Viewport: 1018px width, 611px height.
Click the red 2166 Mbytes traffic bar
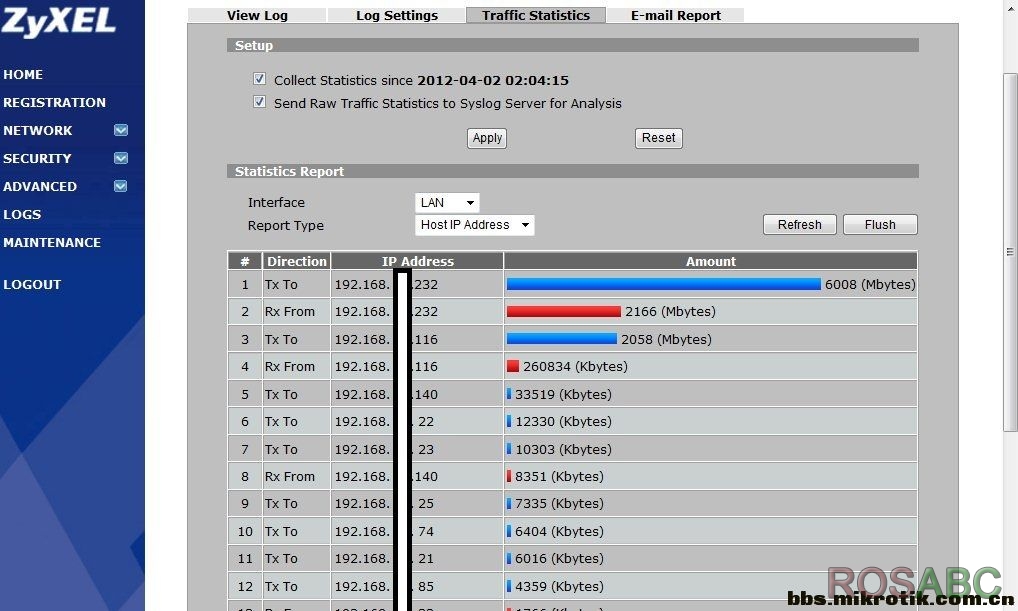564,311
